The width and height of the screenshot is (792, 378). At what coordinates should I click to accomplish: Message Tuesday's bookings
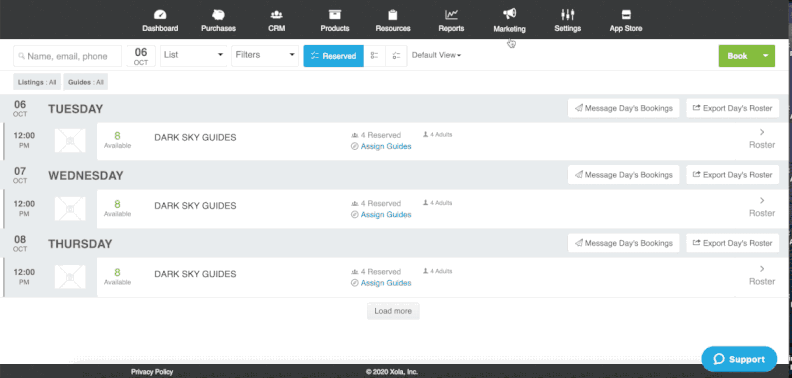[x=624, y=108]
